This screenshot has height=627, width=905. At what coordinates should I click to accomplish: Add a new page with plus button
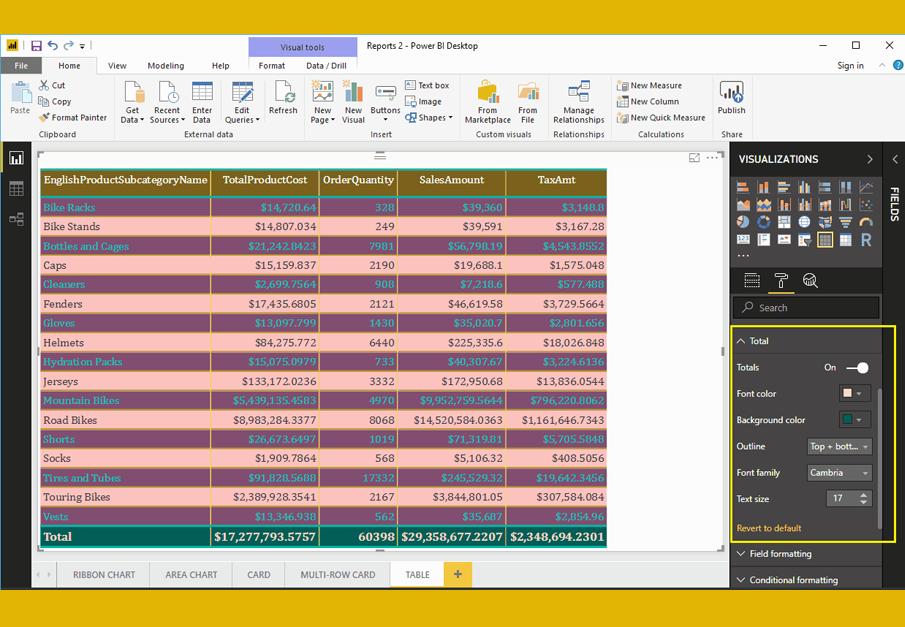click(x=458, y=574)
